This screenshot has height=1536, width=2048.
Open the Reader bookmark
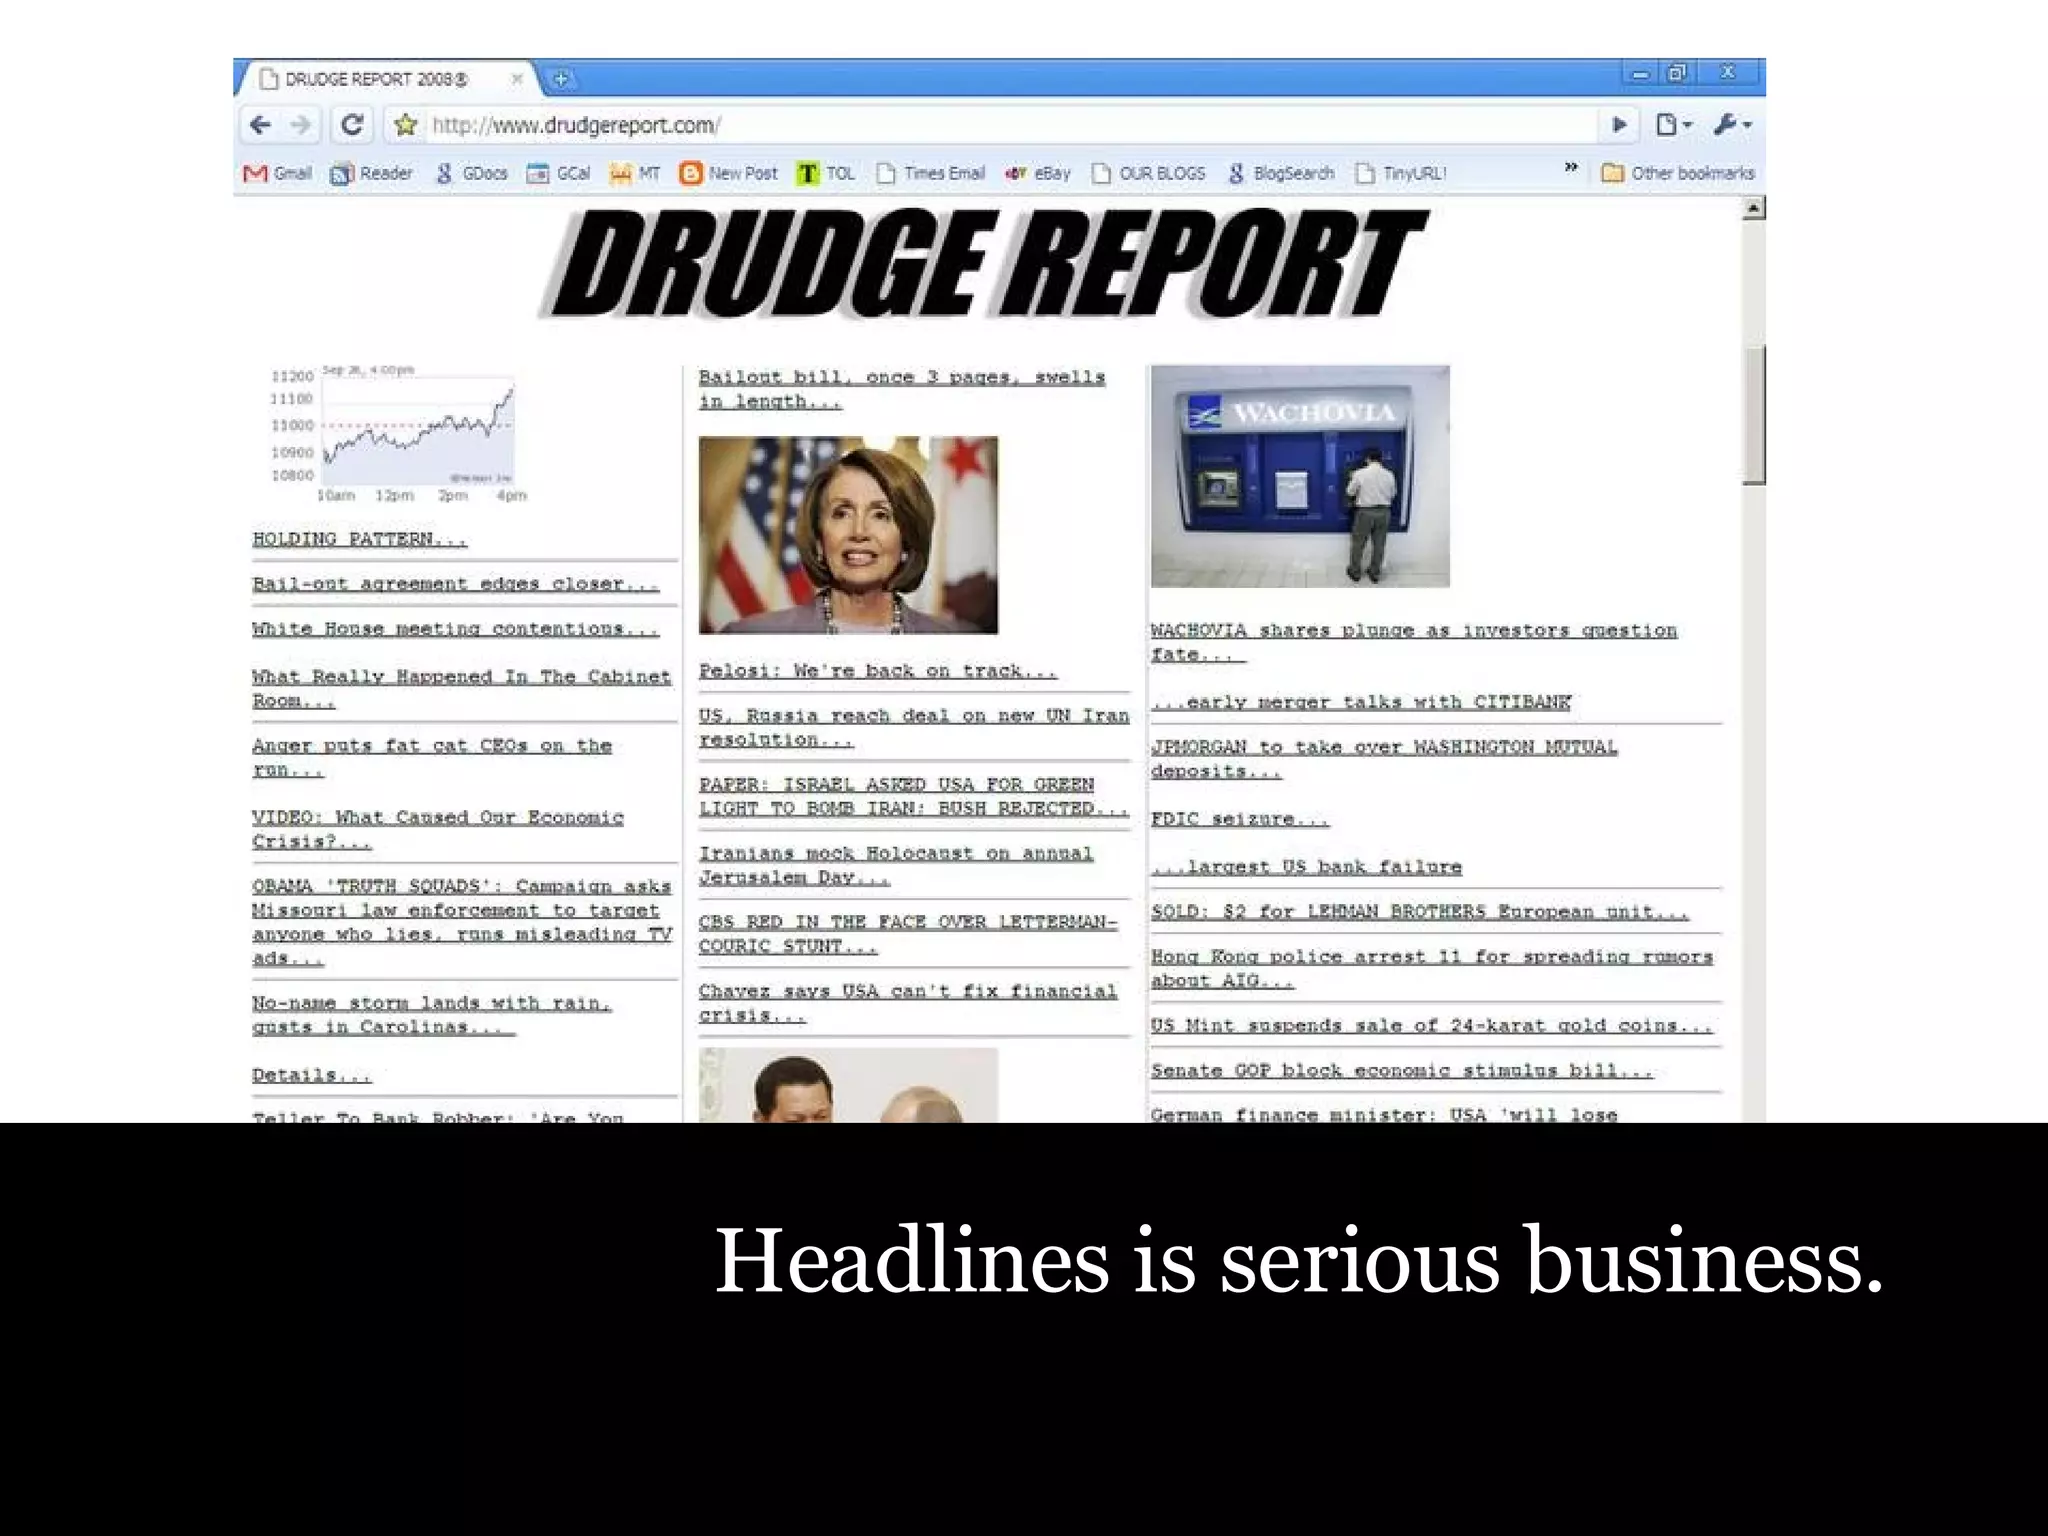point(371,173)
